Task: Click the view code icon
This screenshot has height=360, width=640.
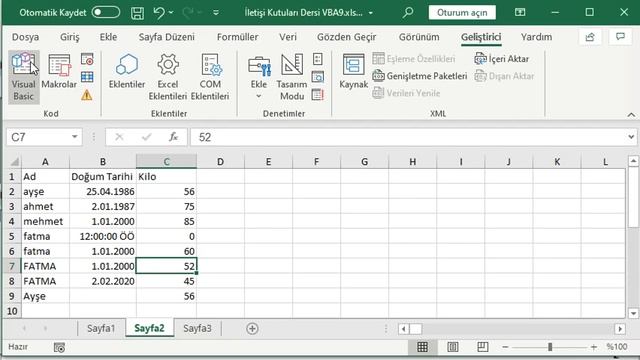Action: [318, 77]
